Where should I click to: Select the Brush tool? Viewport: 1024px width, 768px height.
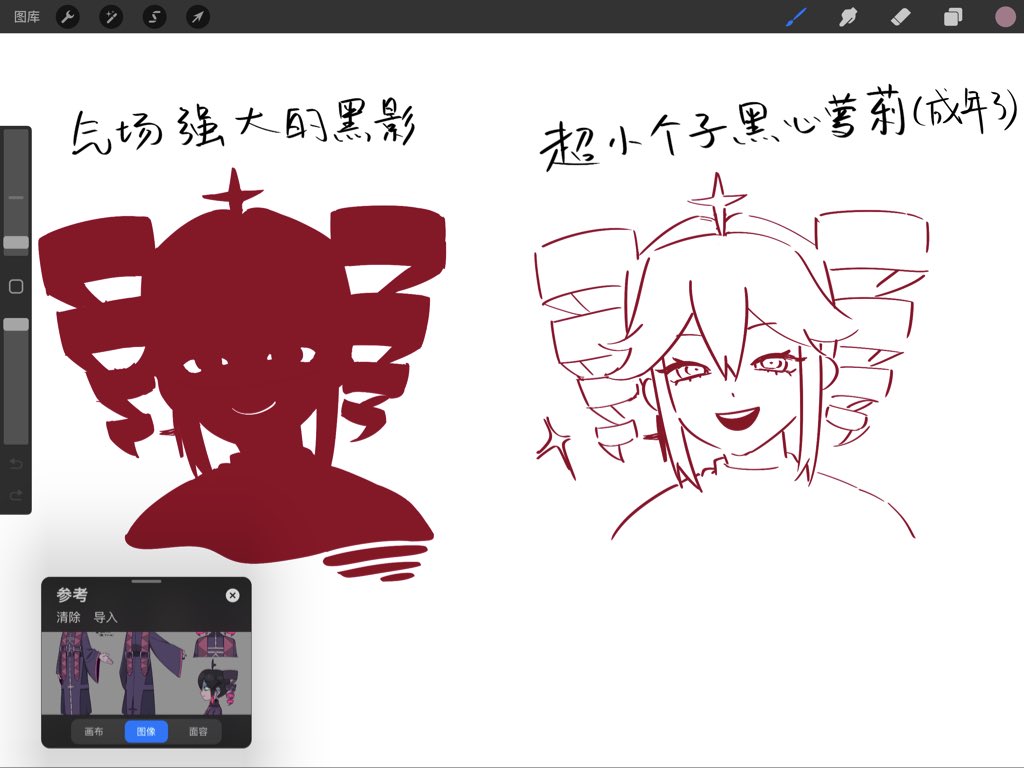pyautogui.click(x=796, y=16)
